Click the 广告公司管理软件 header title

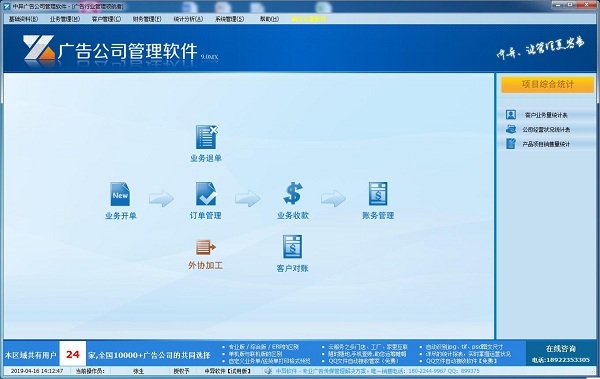click(x=127, y=51)
